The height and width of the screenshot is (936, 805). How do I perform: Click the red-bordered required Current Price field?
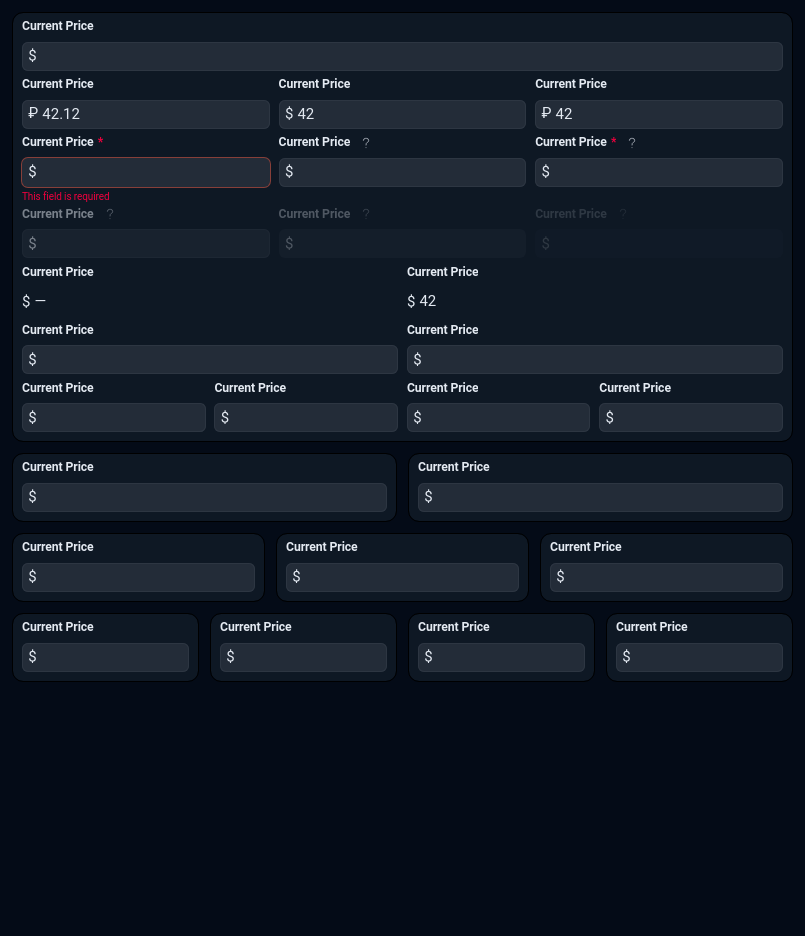coord(146,172)
